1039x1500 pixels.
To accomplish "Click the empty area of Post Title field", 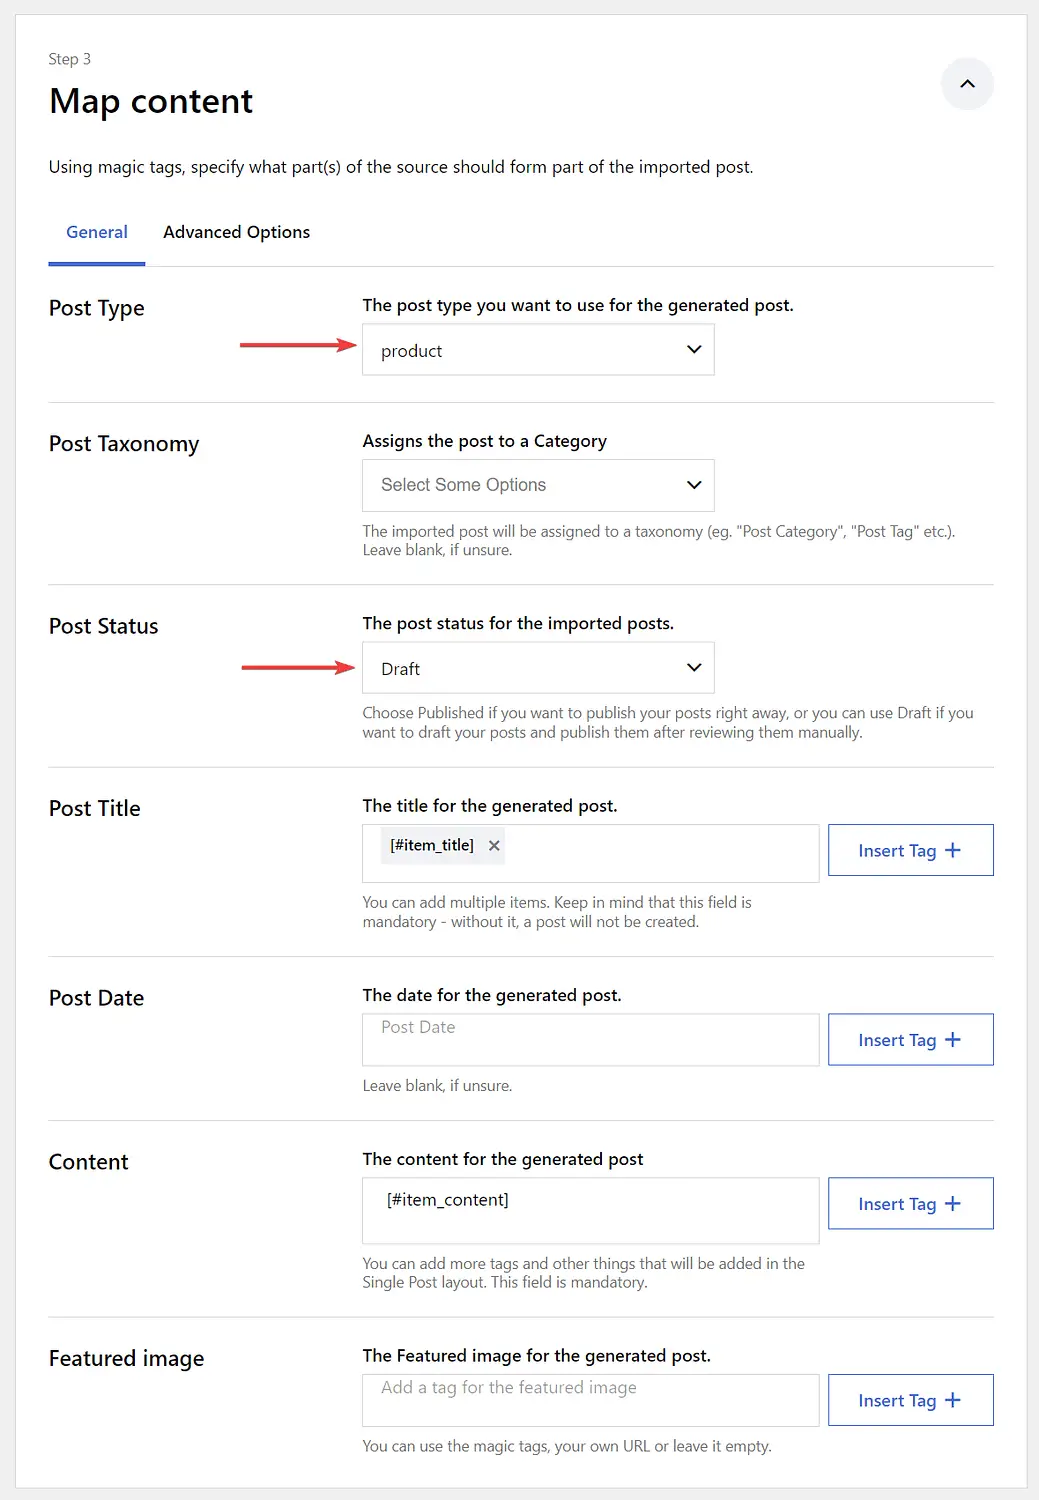I will click(x=660, y=853).
